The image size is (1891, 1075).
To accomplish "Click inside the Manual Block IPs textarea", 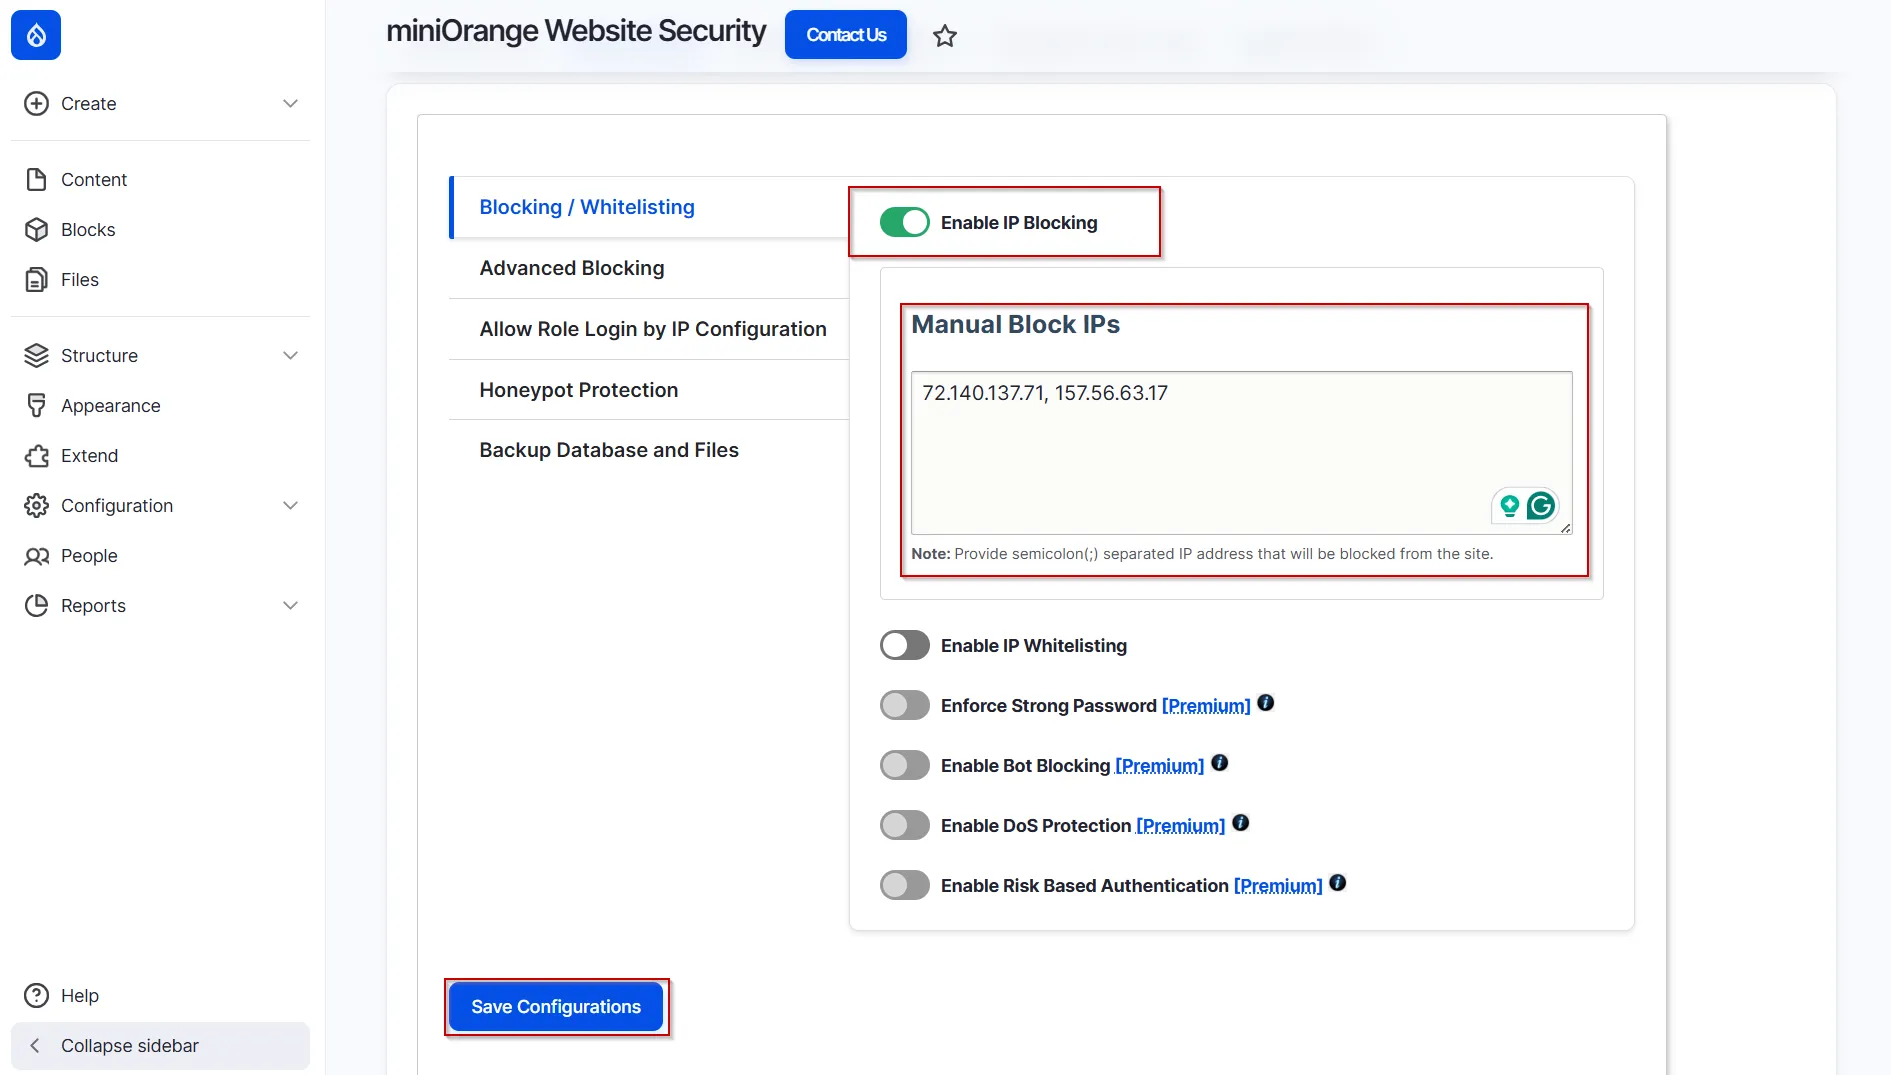I will coord(1241,453).
